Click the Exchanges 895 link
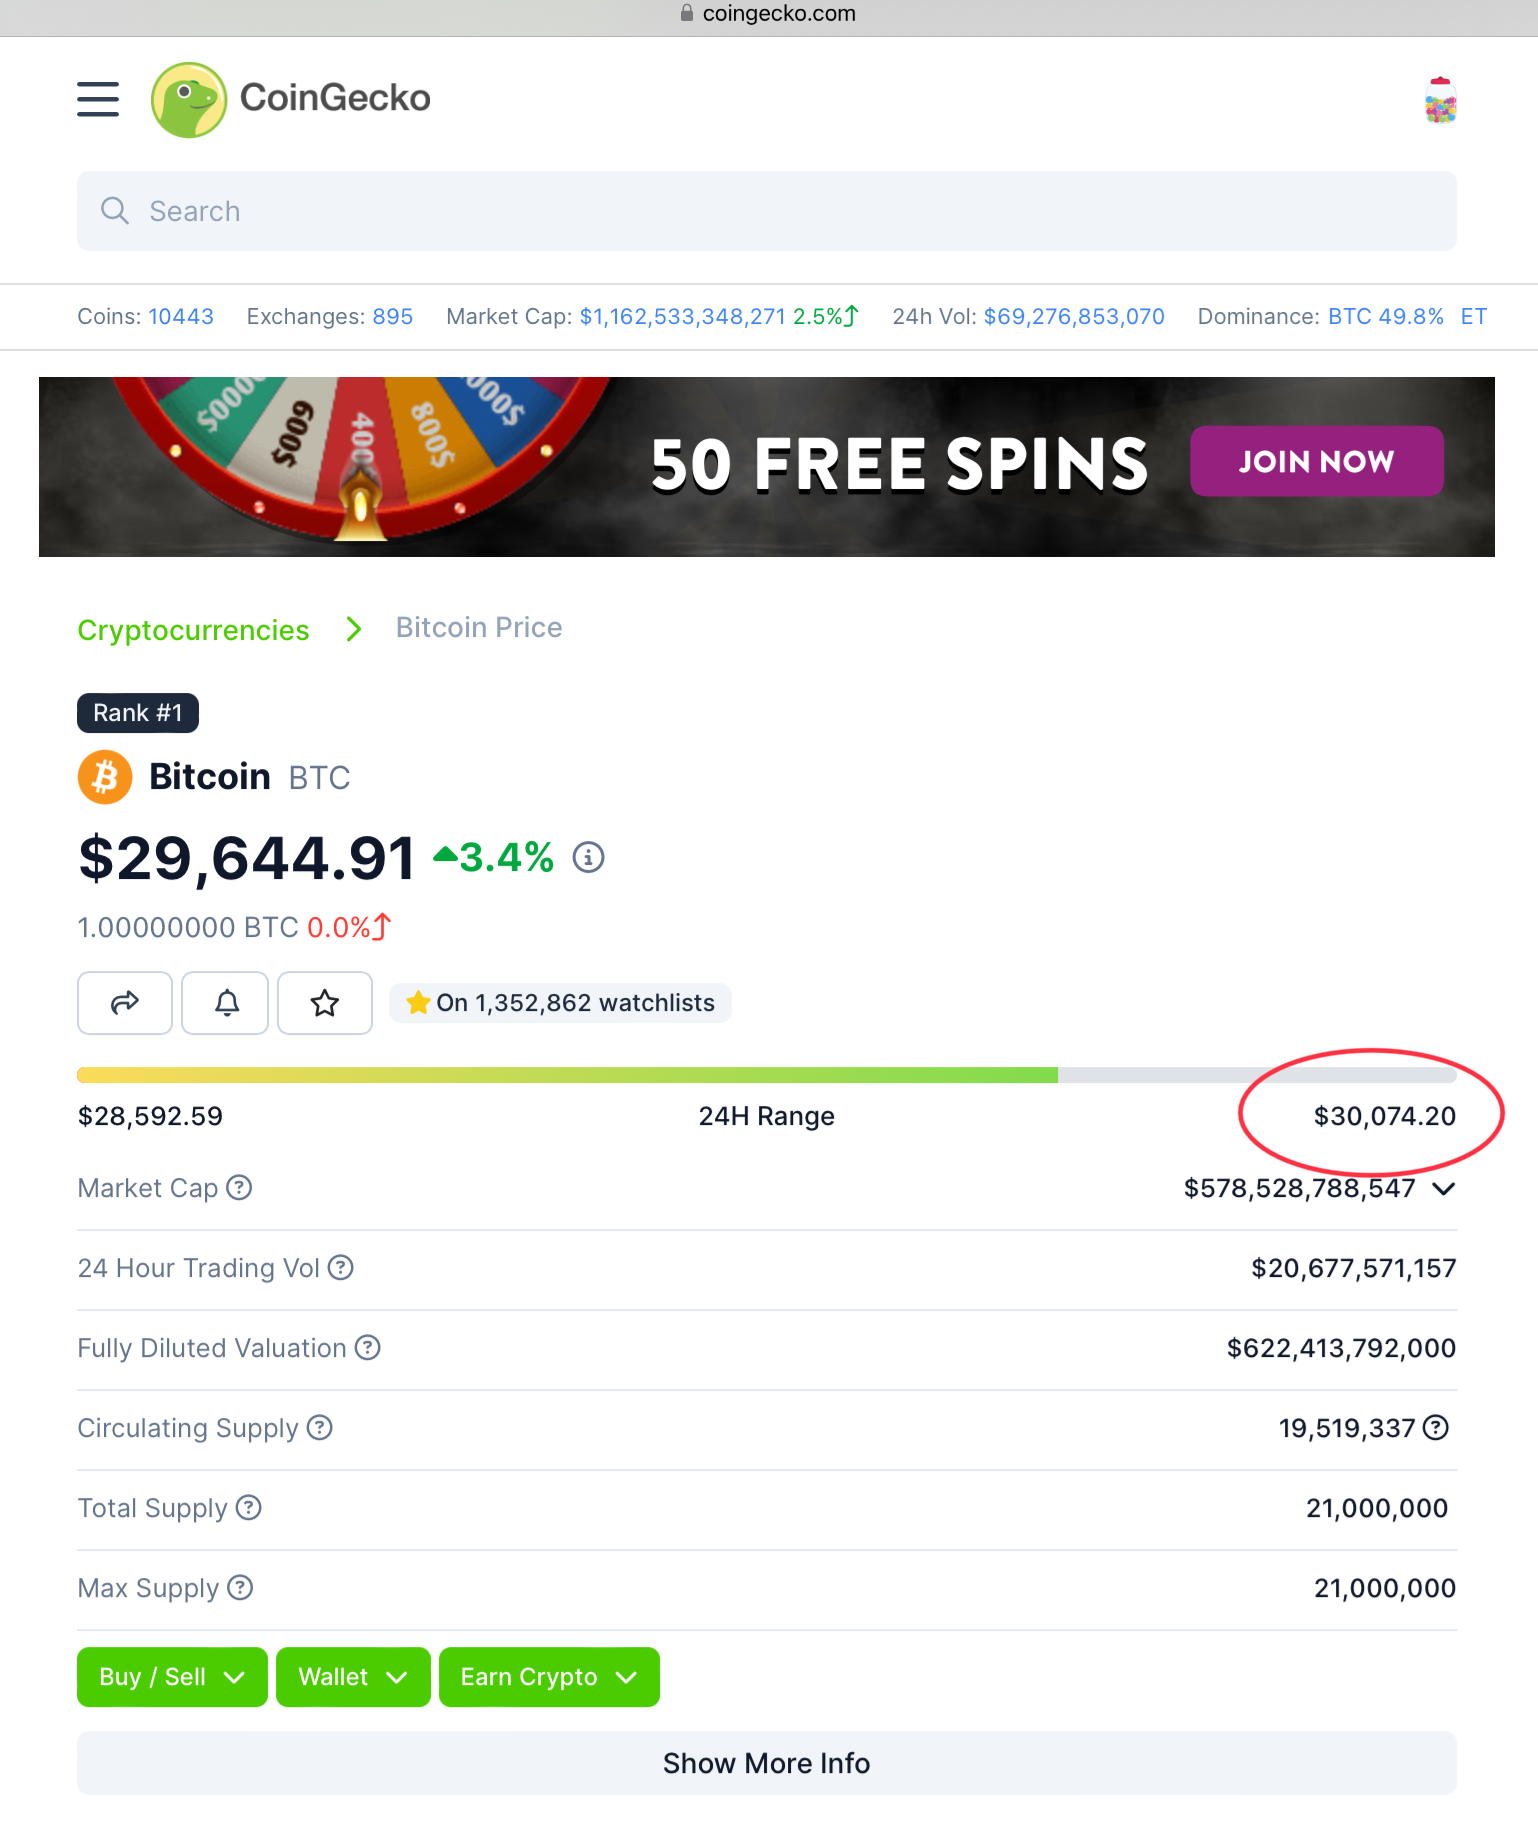Screen dimensions: 1538x1836 pos(392,317)
